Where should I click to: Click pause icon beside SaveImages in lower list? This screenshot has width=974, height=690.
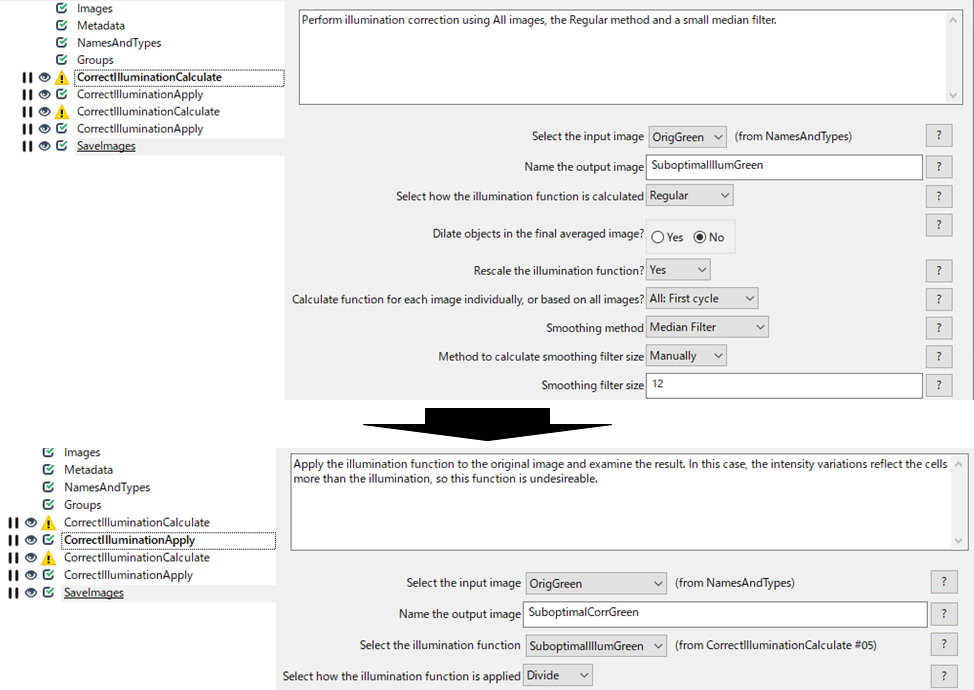coord(13,593)
